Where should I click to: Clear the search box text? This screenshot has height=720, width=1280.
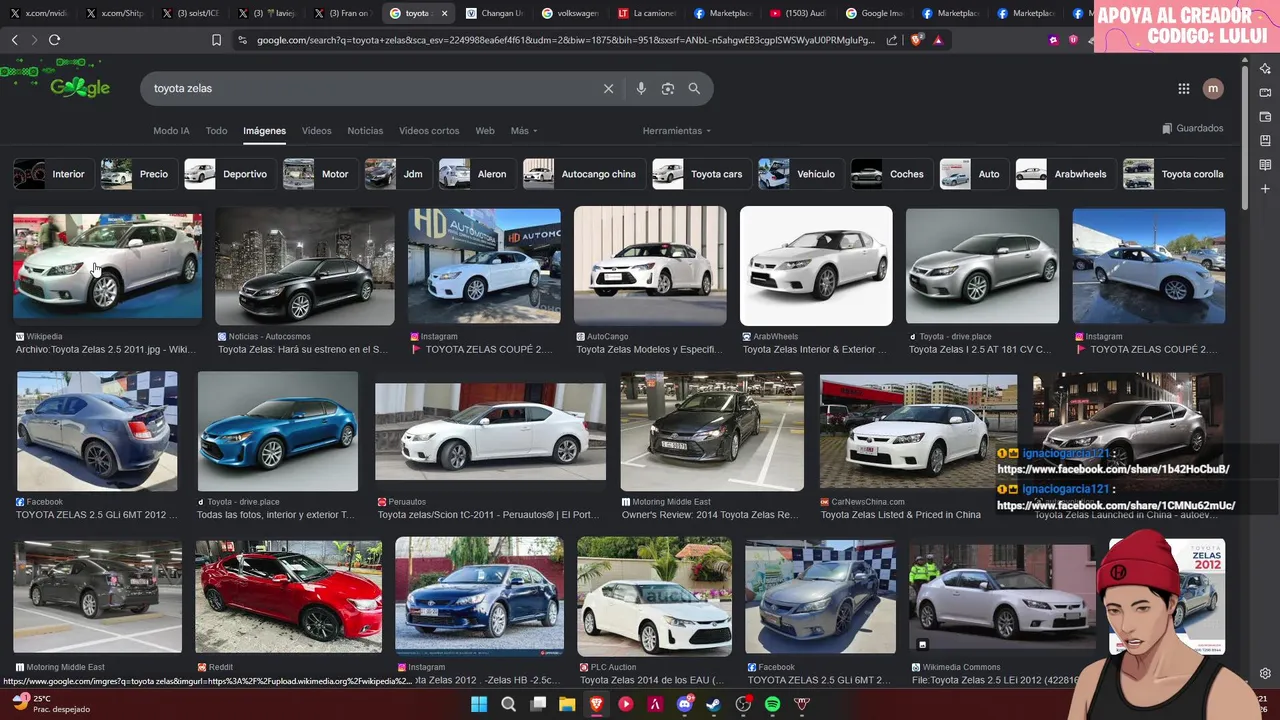pos(608,88)
